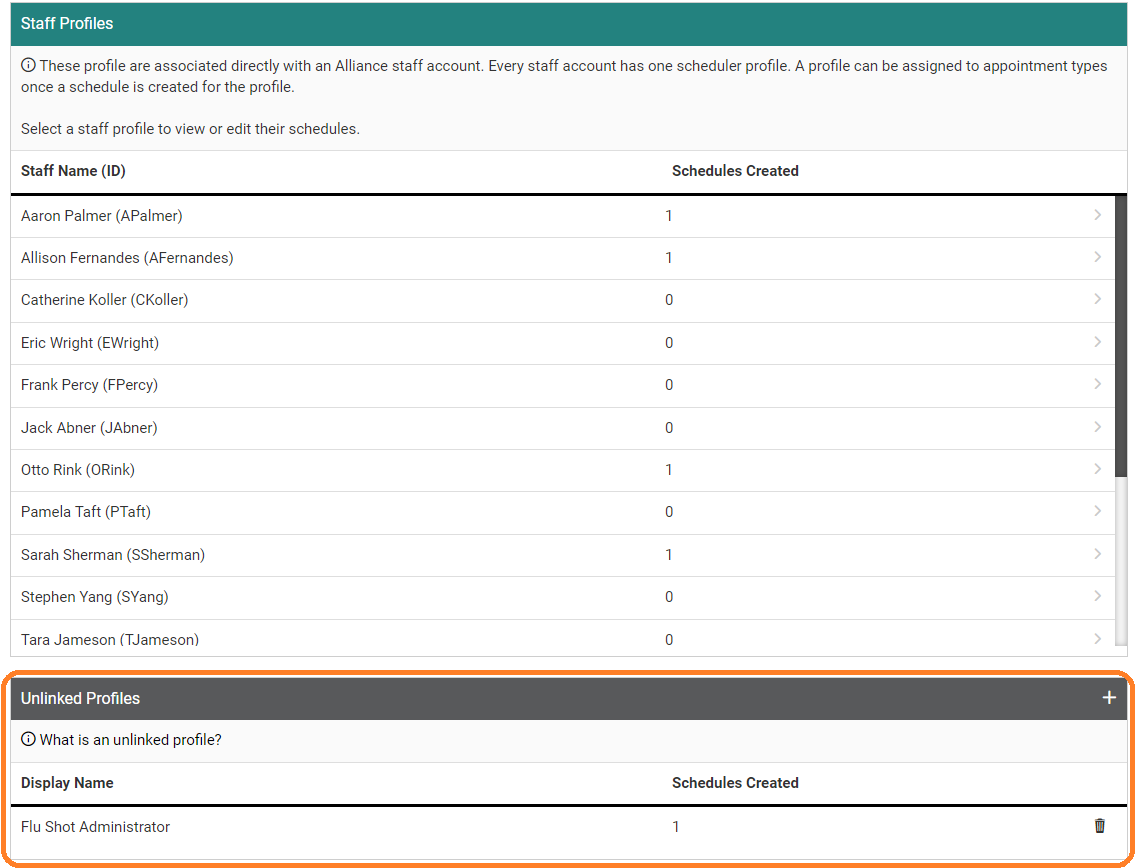Open Tara Jameson profile row
Image resolution: width=1139 pixels, height=868 pixels.
tap(110, 639)
